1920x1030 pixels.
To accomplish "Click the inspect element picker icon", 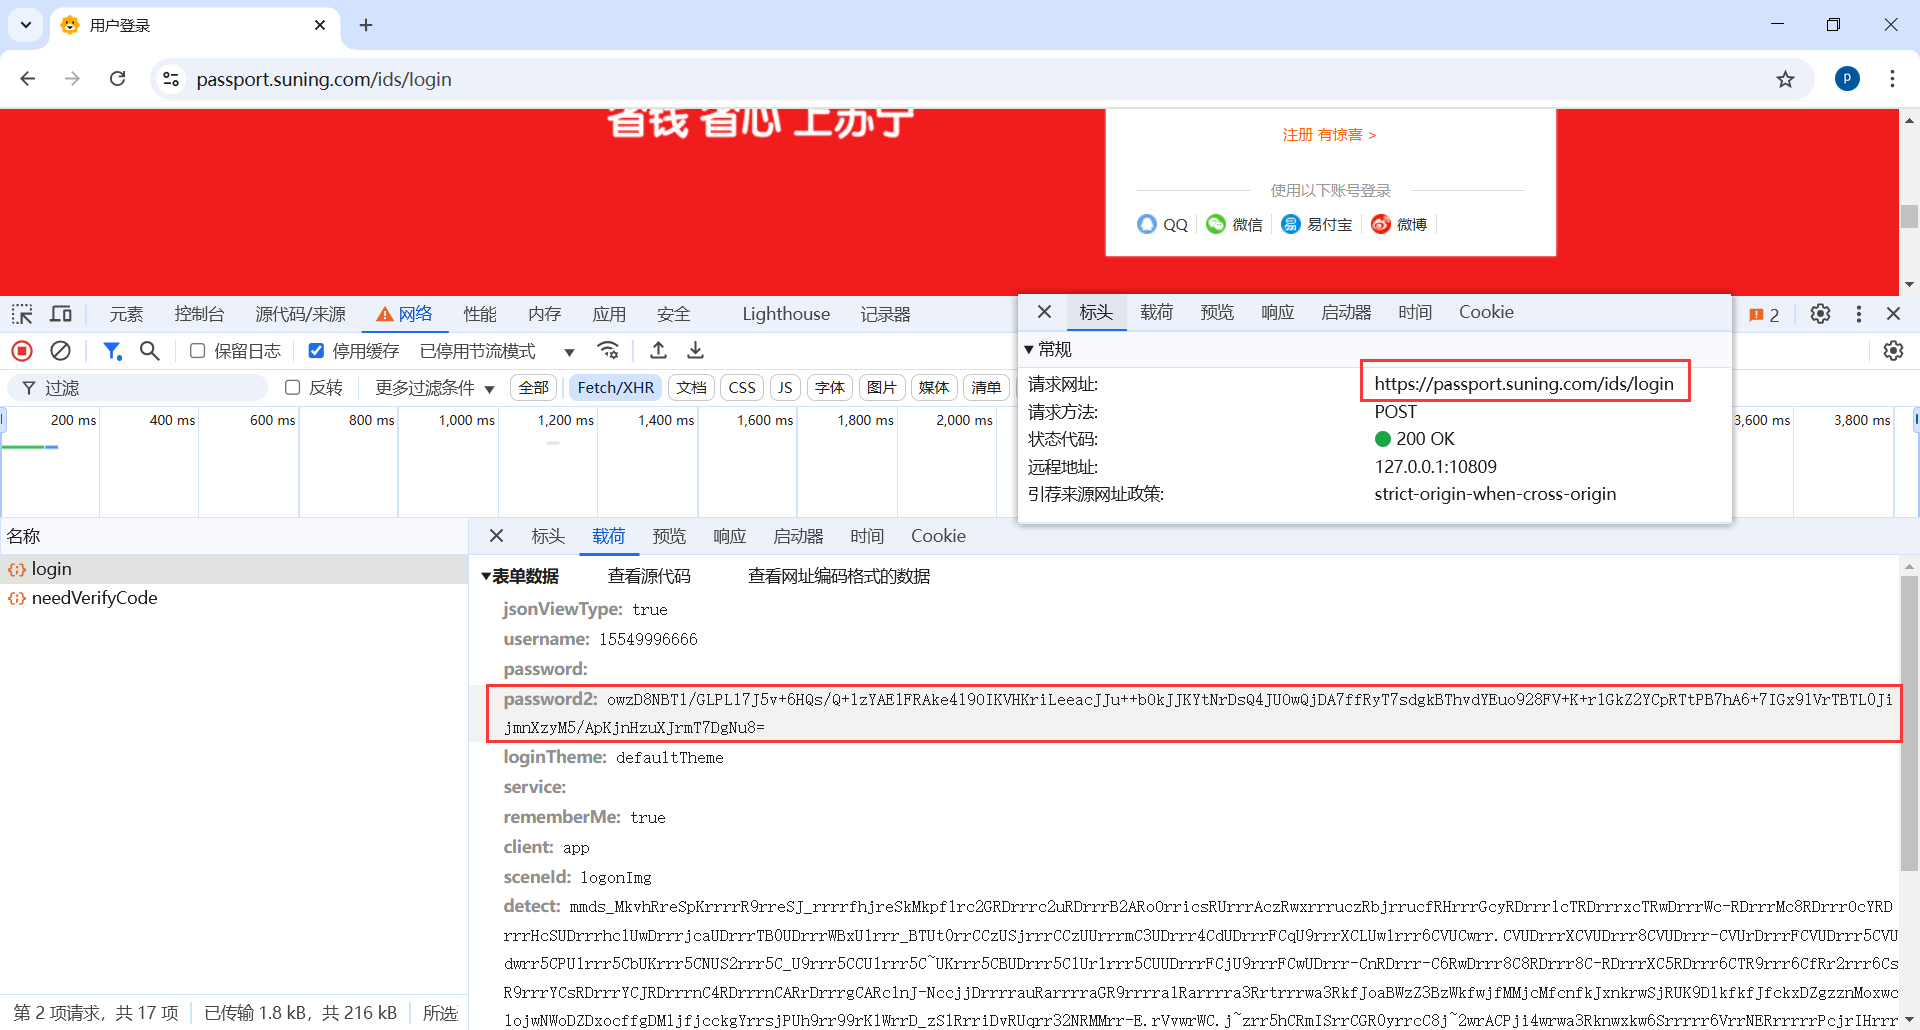I will 22,314.
